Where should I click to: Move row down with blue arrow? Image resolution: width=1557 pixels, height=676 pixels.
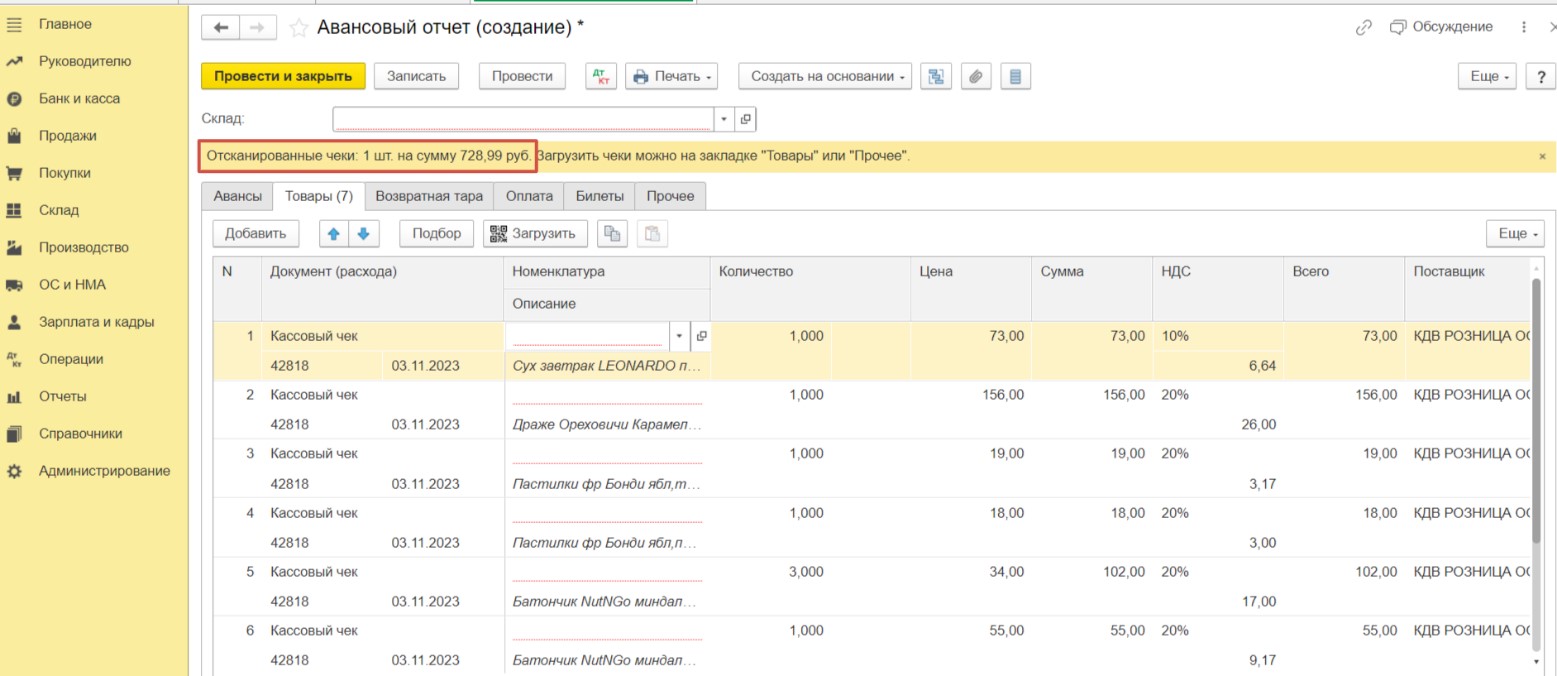363,234
